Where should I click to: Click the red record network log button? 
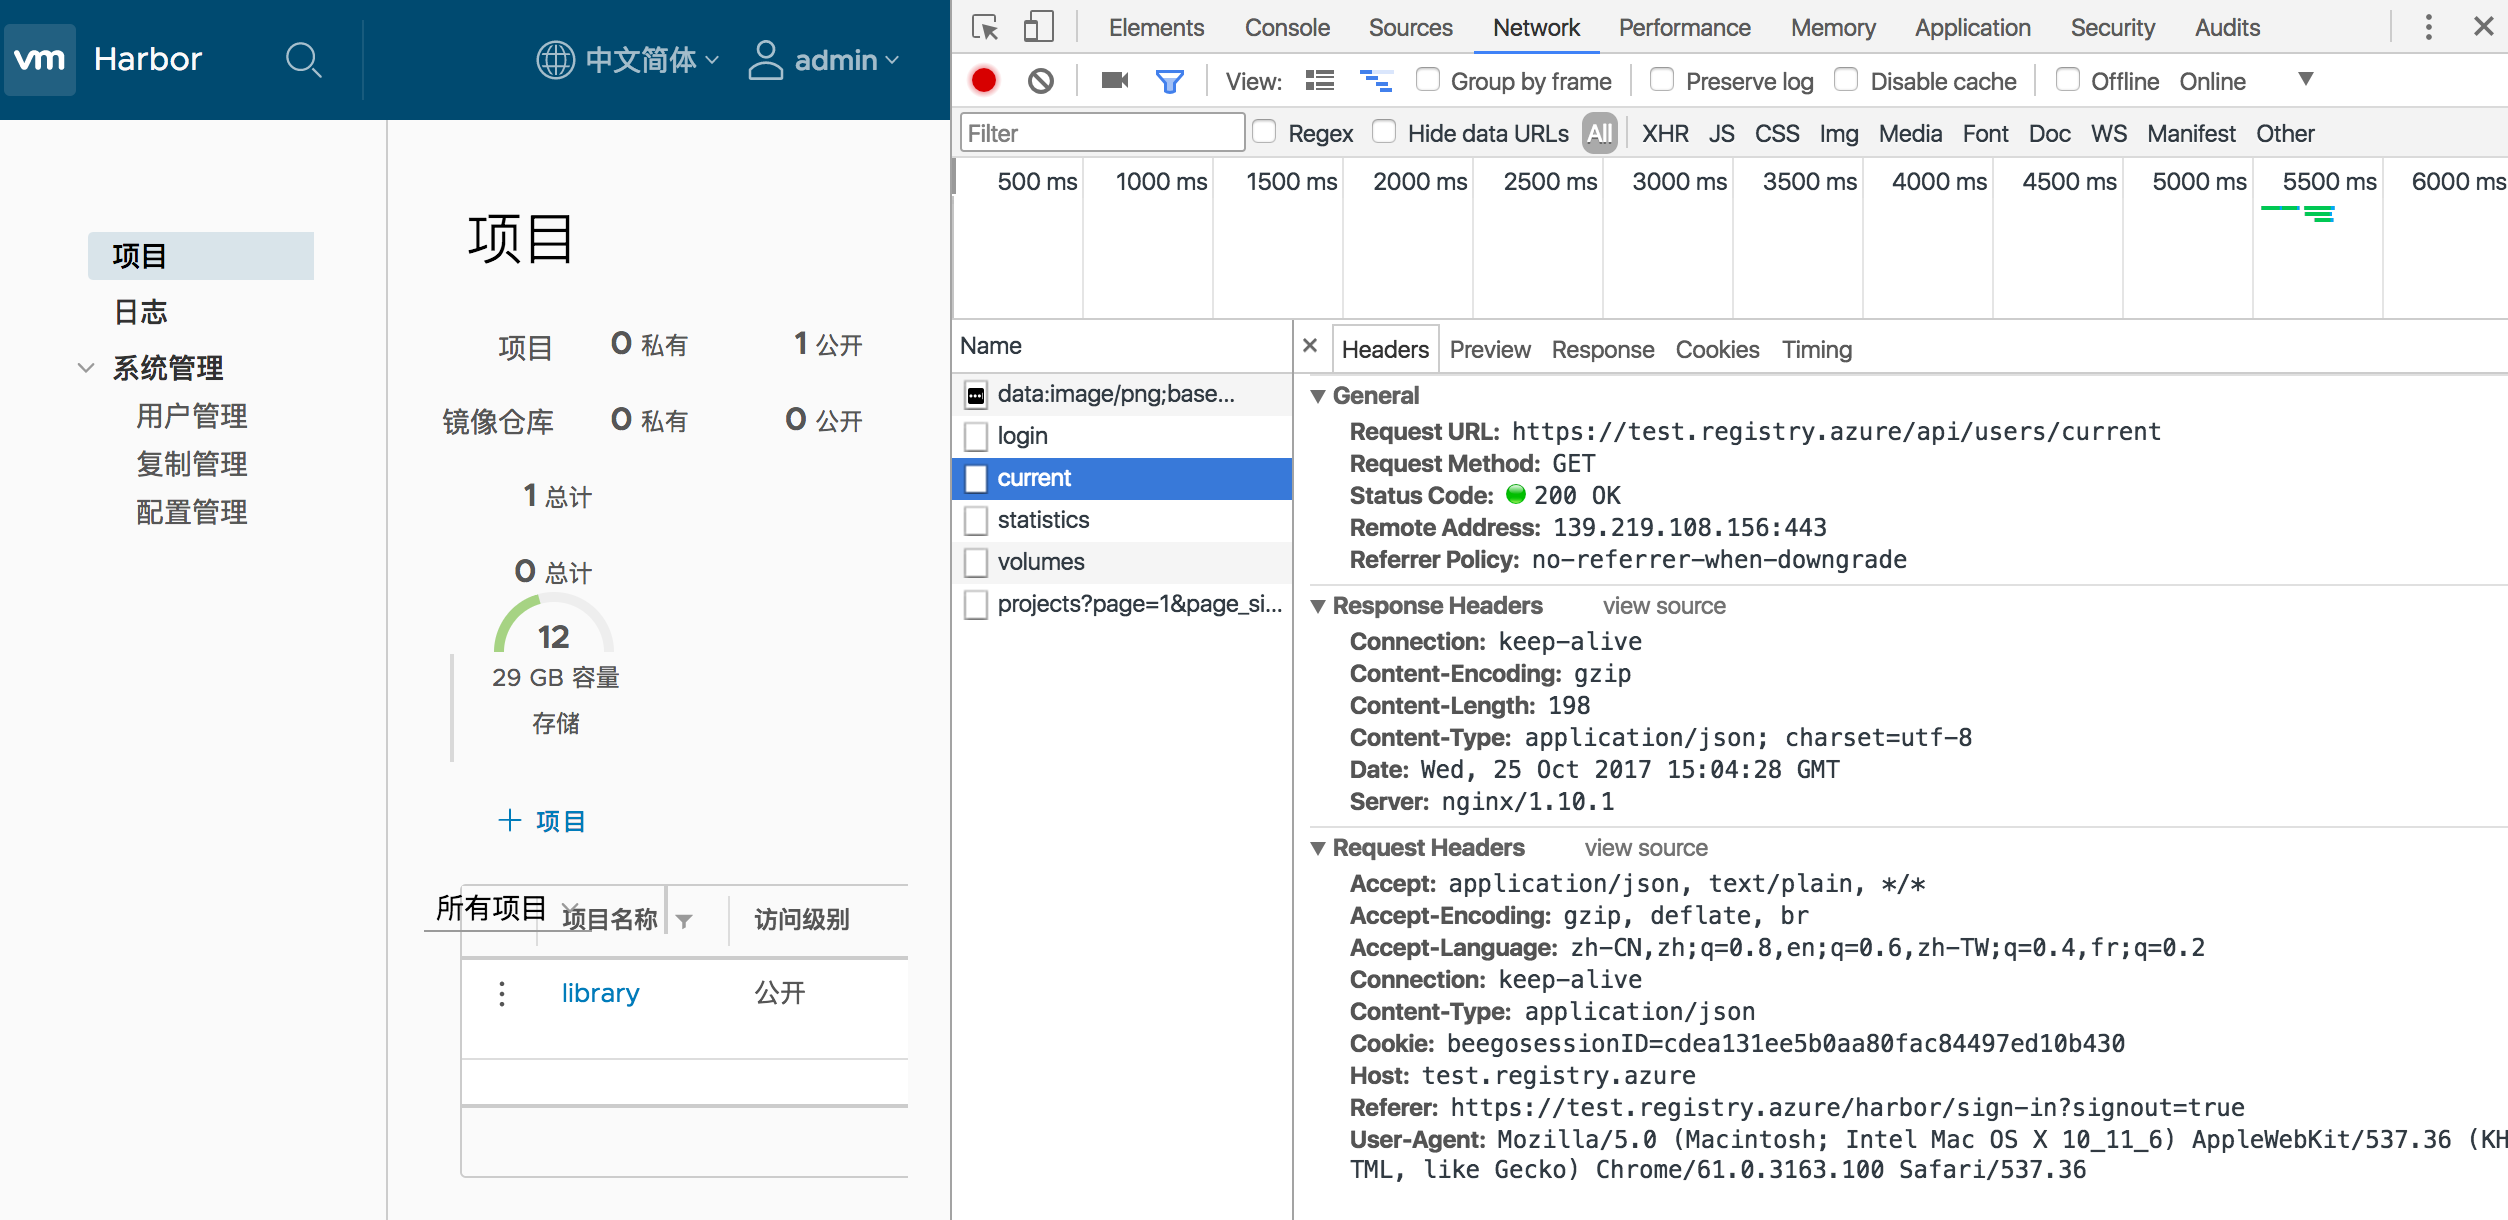click(984, 81)
